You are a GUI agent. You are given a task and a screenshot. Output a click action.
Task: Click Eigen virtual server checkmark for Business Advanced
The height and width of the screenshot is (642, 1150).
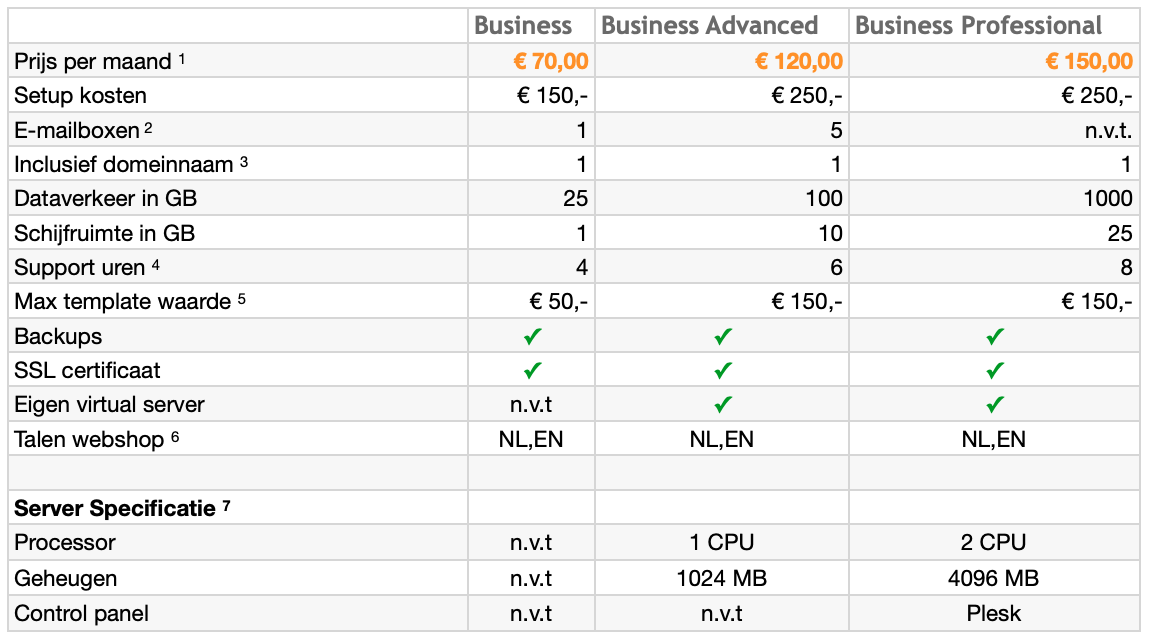(x=723, y=405)
